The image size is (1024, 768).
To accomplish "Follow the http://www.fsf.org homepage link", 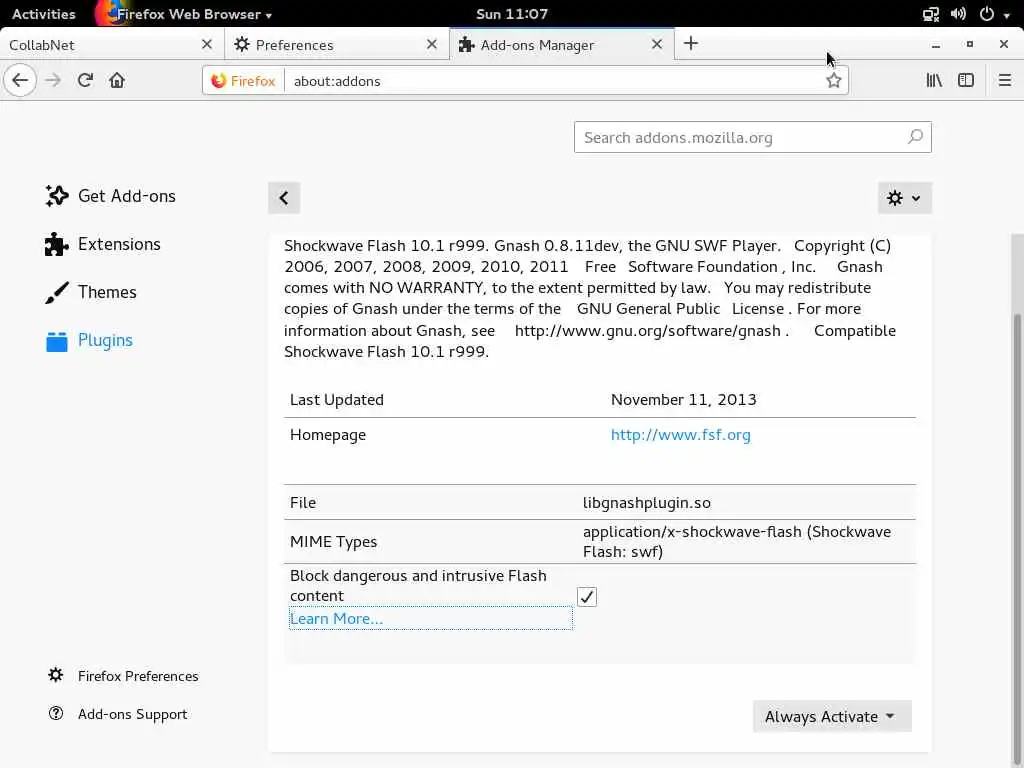I will [680, 435].
